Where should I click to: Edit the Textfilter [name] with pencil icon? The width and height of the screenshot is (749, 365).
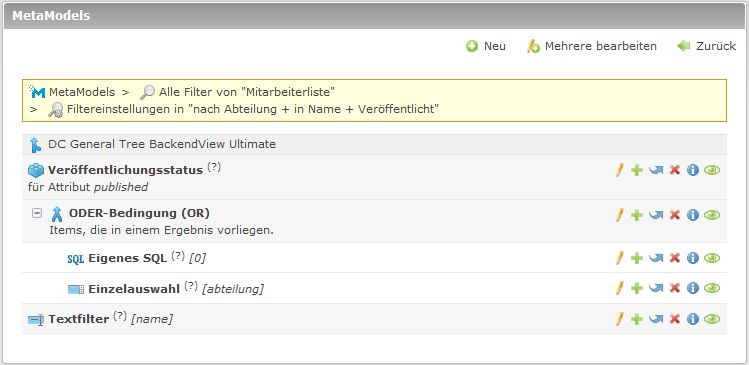click(620, 319)
